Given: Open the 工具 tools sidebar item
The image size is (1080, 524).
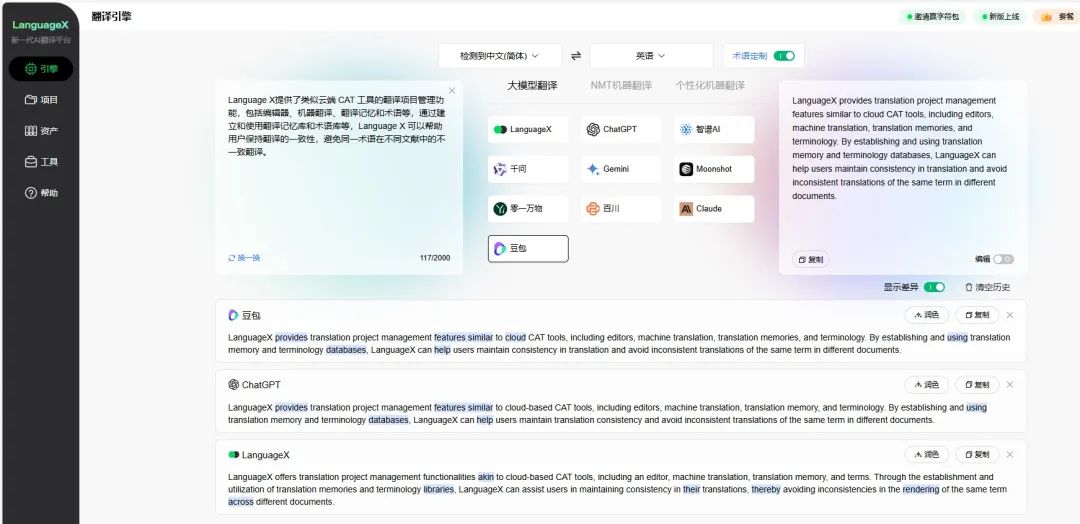Looking at the screenshot, I should (41, 162).
